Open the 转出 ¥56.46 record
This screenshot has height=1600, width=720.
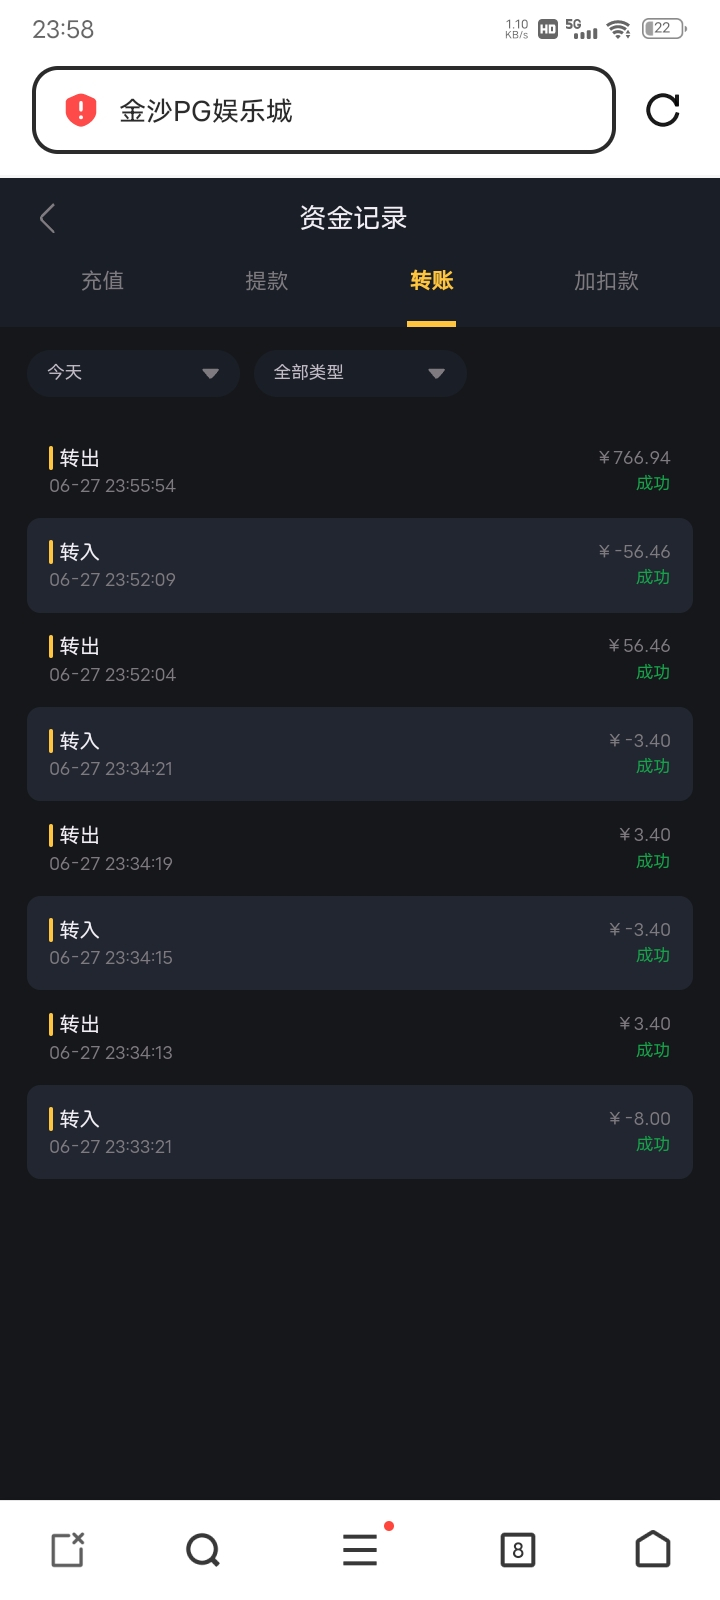click(360, 660)
